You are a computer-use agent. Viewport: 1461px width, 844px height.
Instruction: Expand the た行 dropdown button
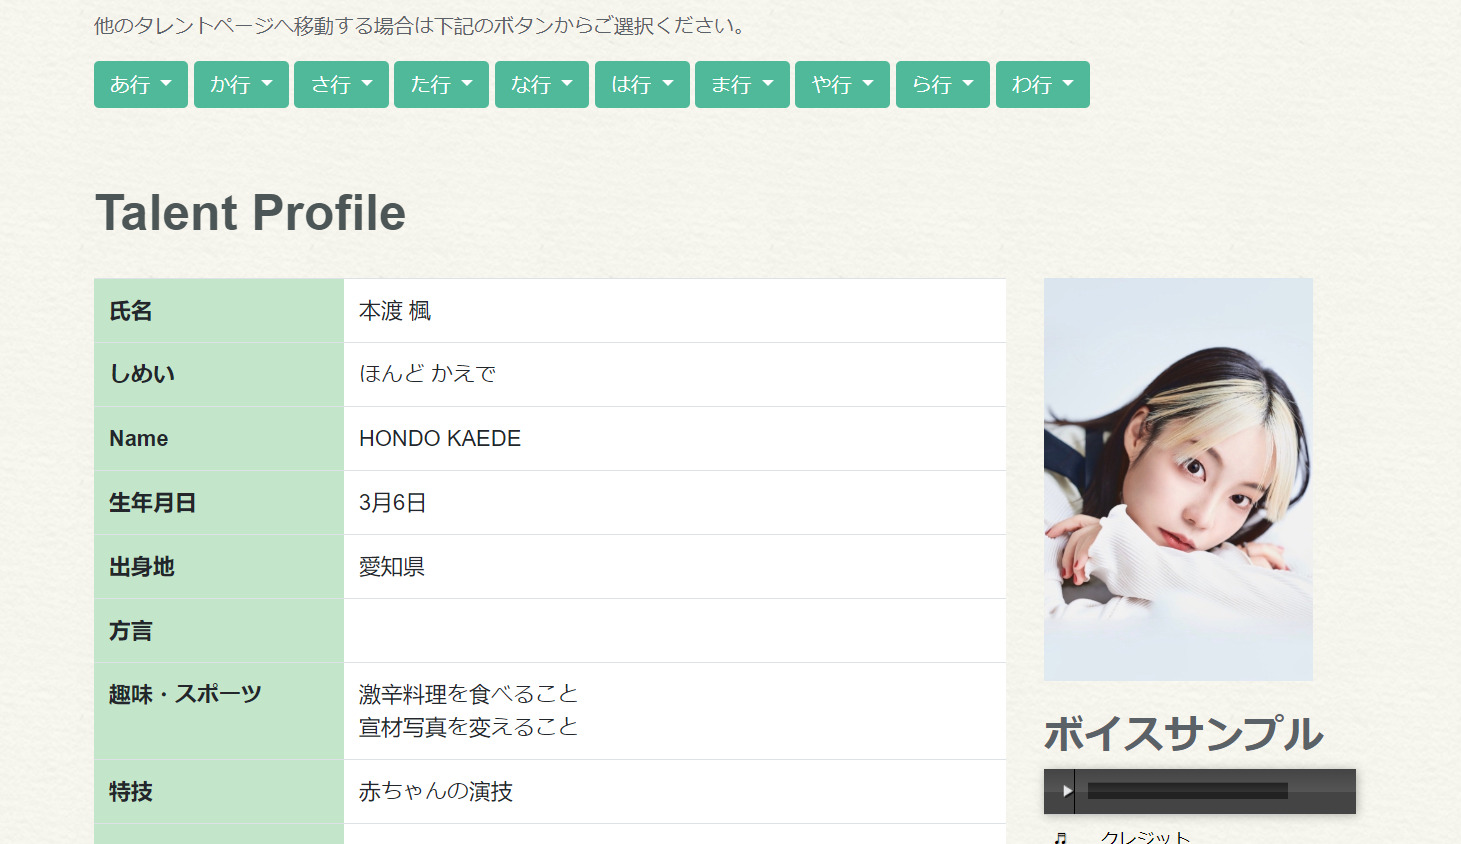441,84
